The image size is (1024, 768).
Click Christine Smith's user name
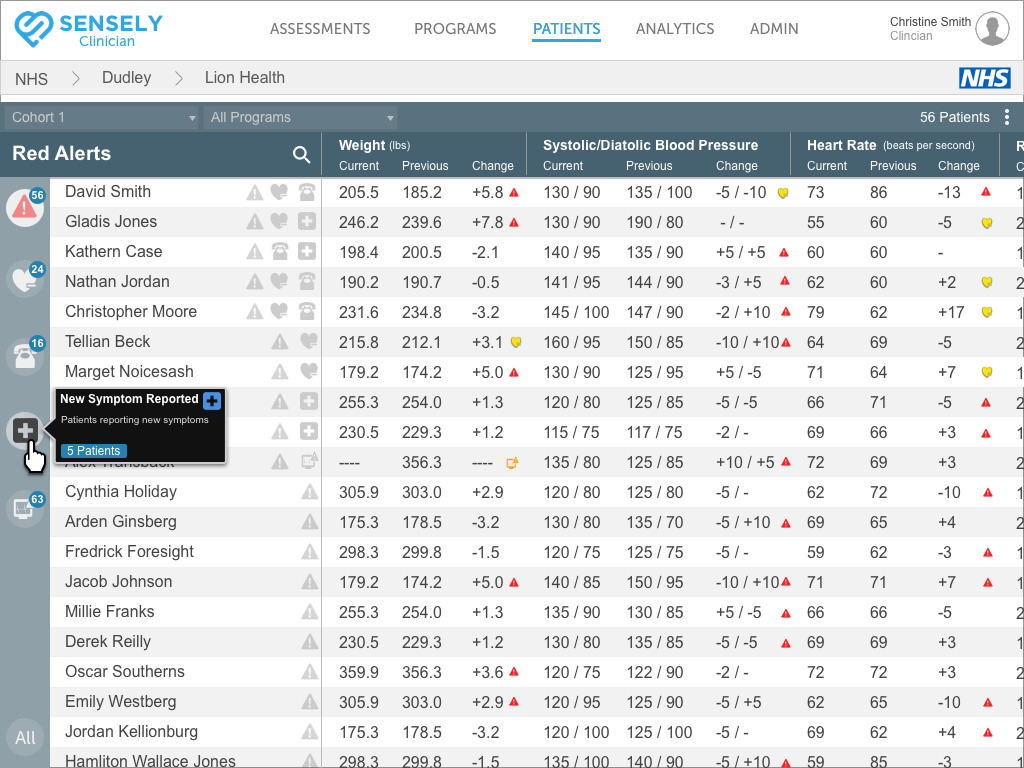[930, 22]
